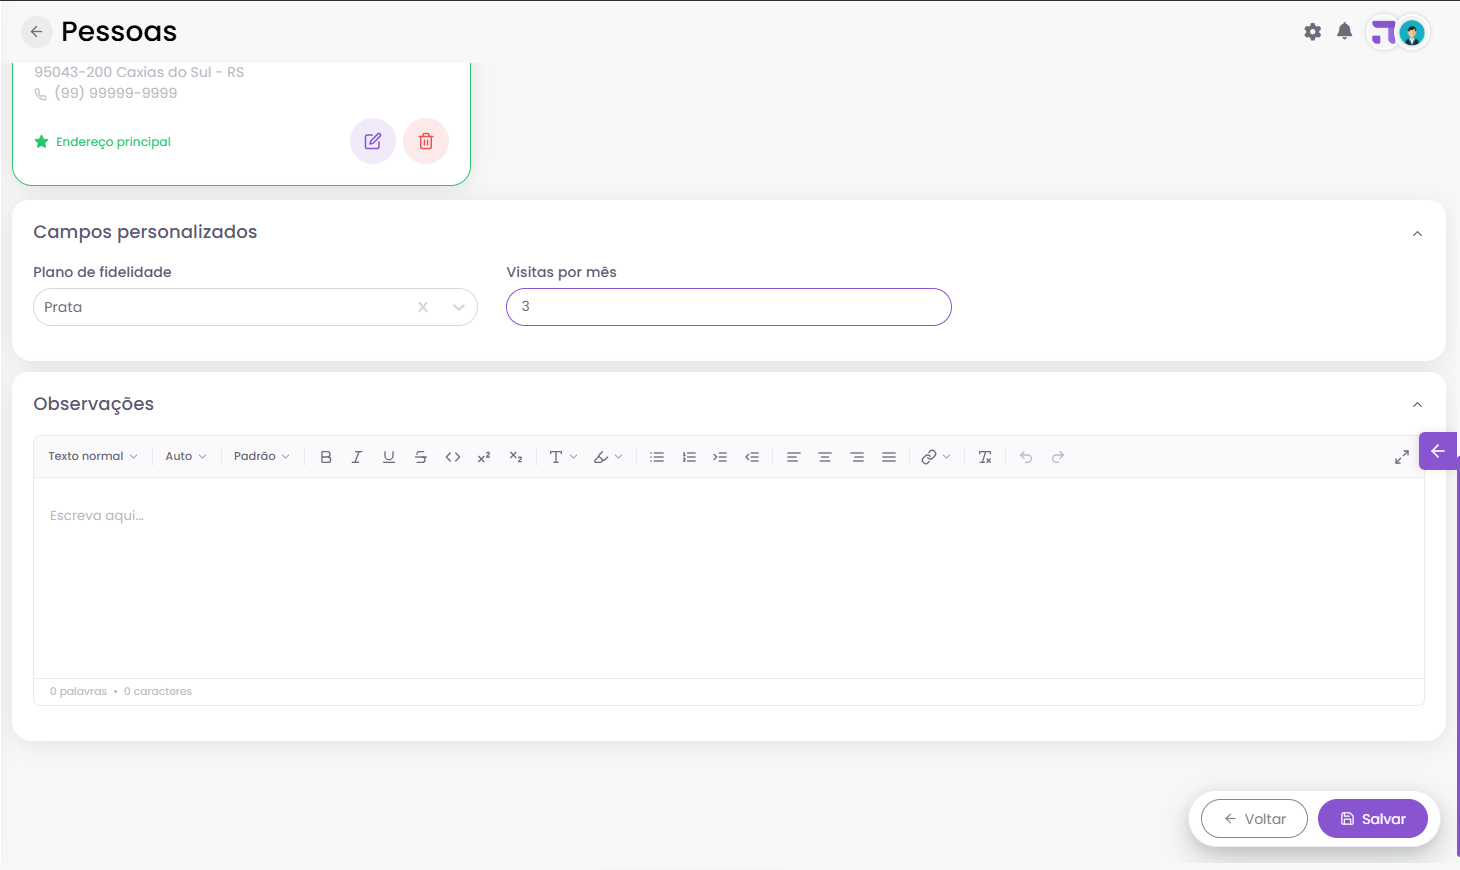Open the Padrão font dropdown
1460x870 pixels.
pyautogui.click(x=262, y=457)
